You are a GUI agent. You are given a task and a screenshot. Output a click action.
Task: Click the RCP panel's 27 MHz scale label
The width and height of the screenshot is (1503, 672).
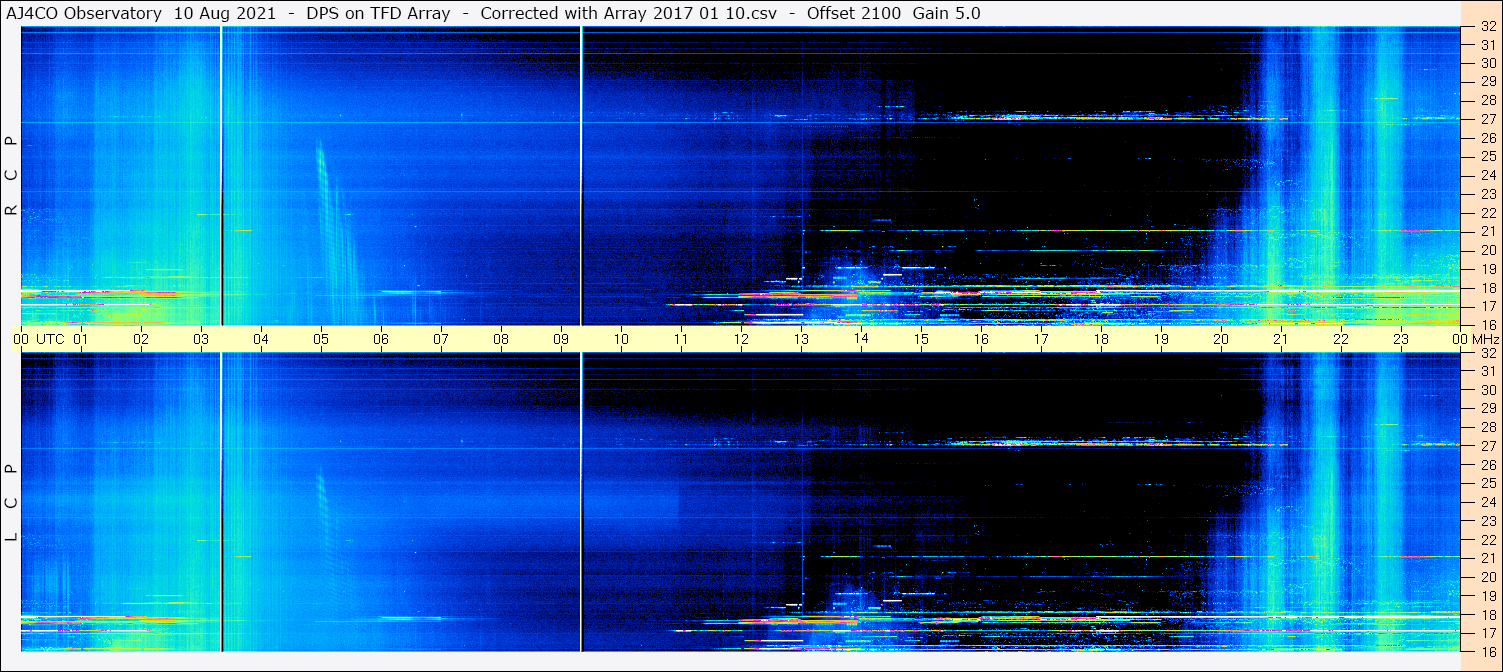tap(1487, 119)
